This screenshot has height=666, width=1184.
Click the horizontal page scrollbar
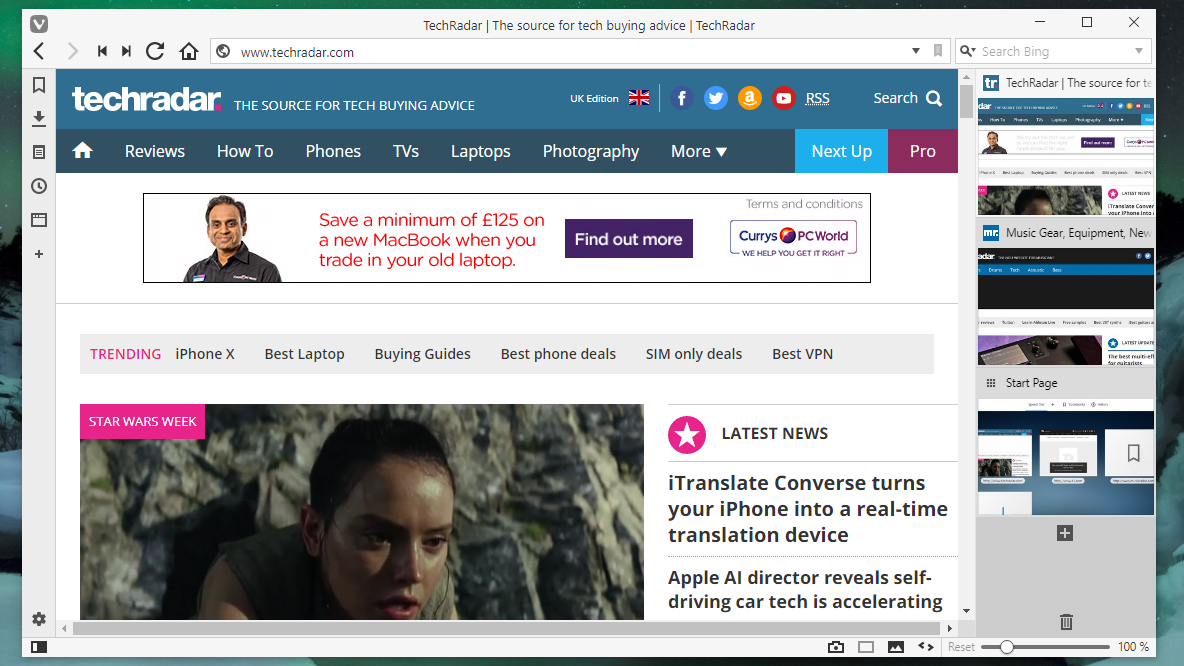click(x=506, y=628)
